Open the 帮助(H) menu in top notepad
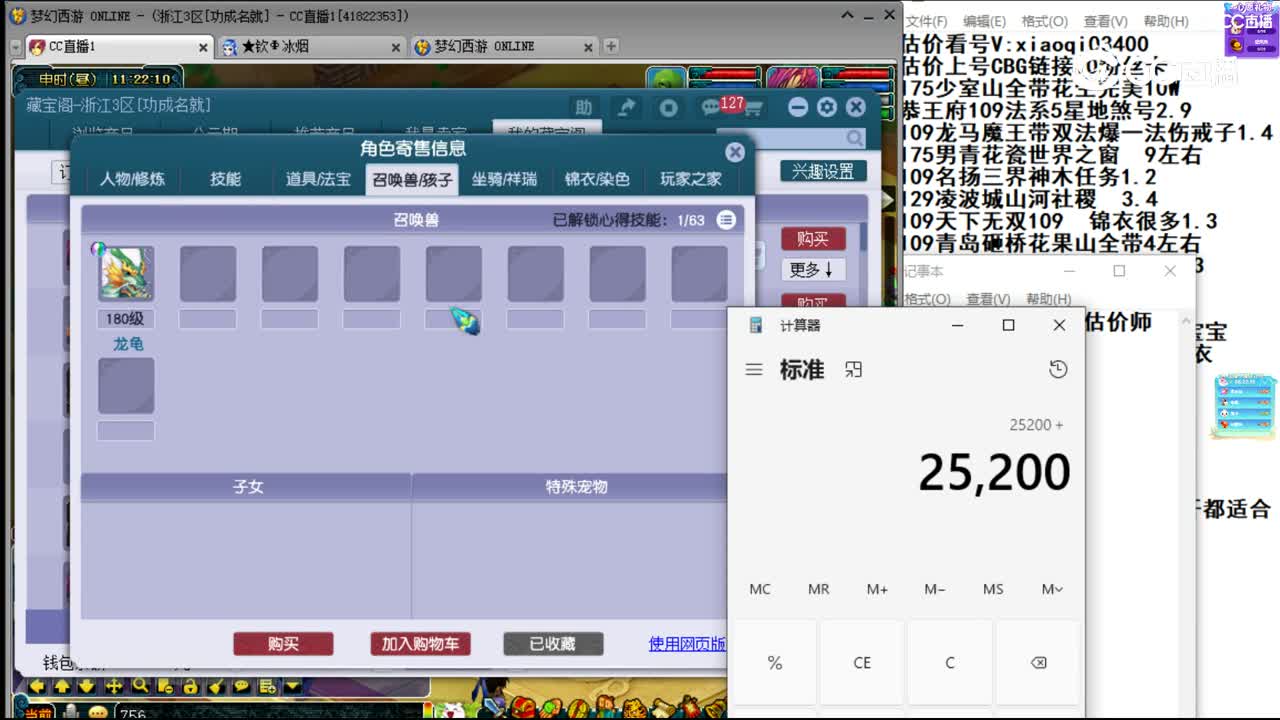The width and height of the screenshot is (1280, 720). (1165, 21)
